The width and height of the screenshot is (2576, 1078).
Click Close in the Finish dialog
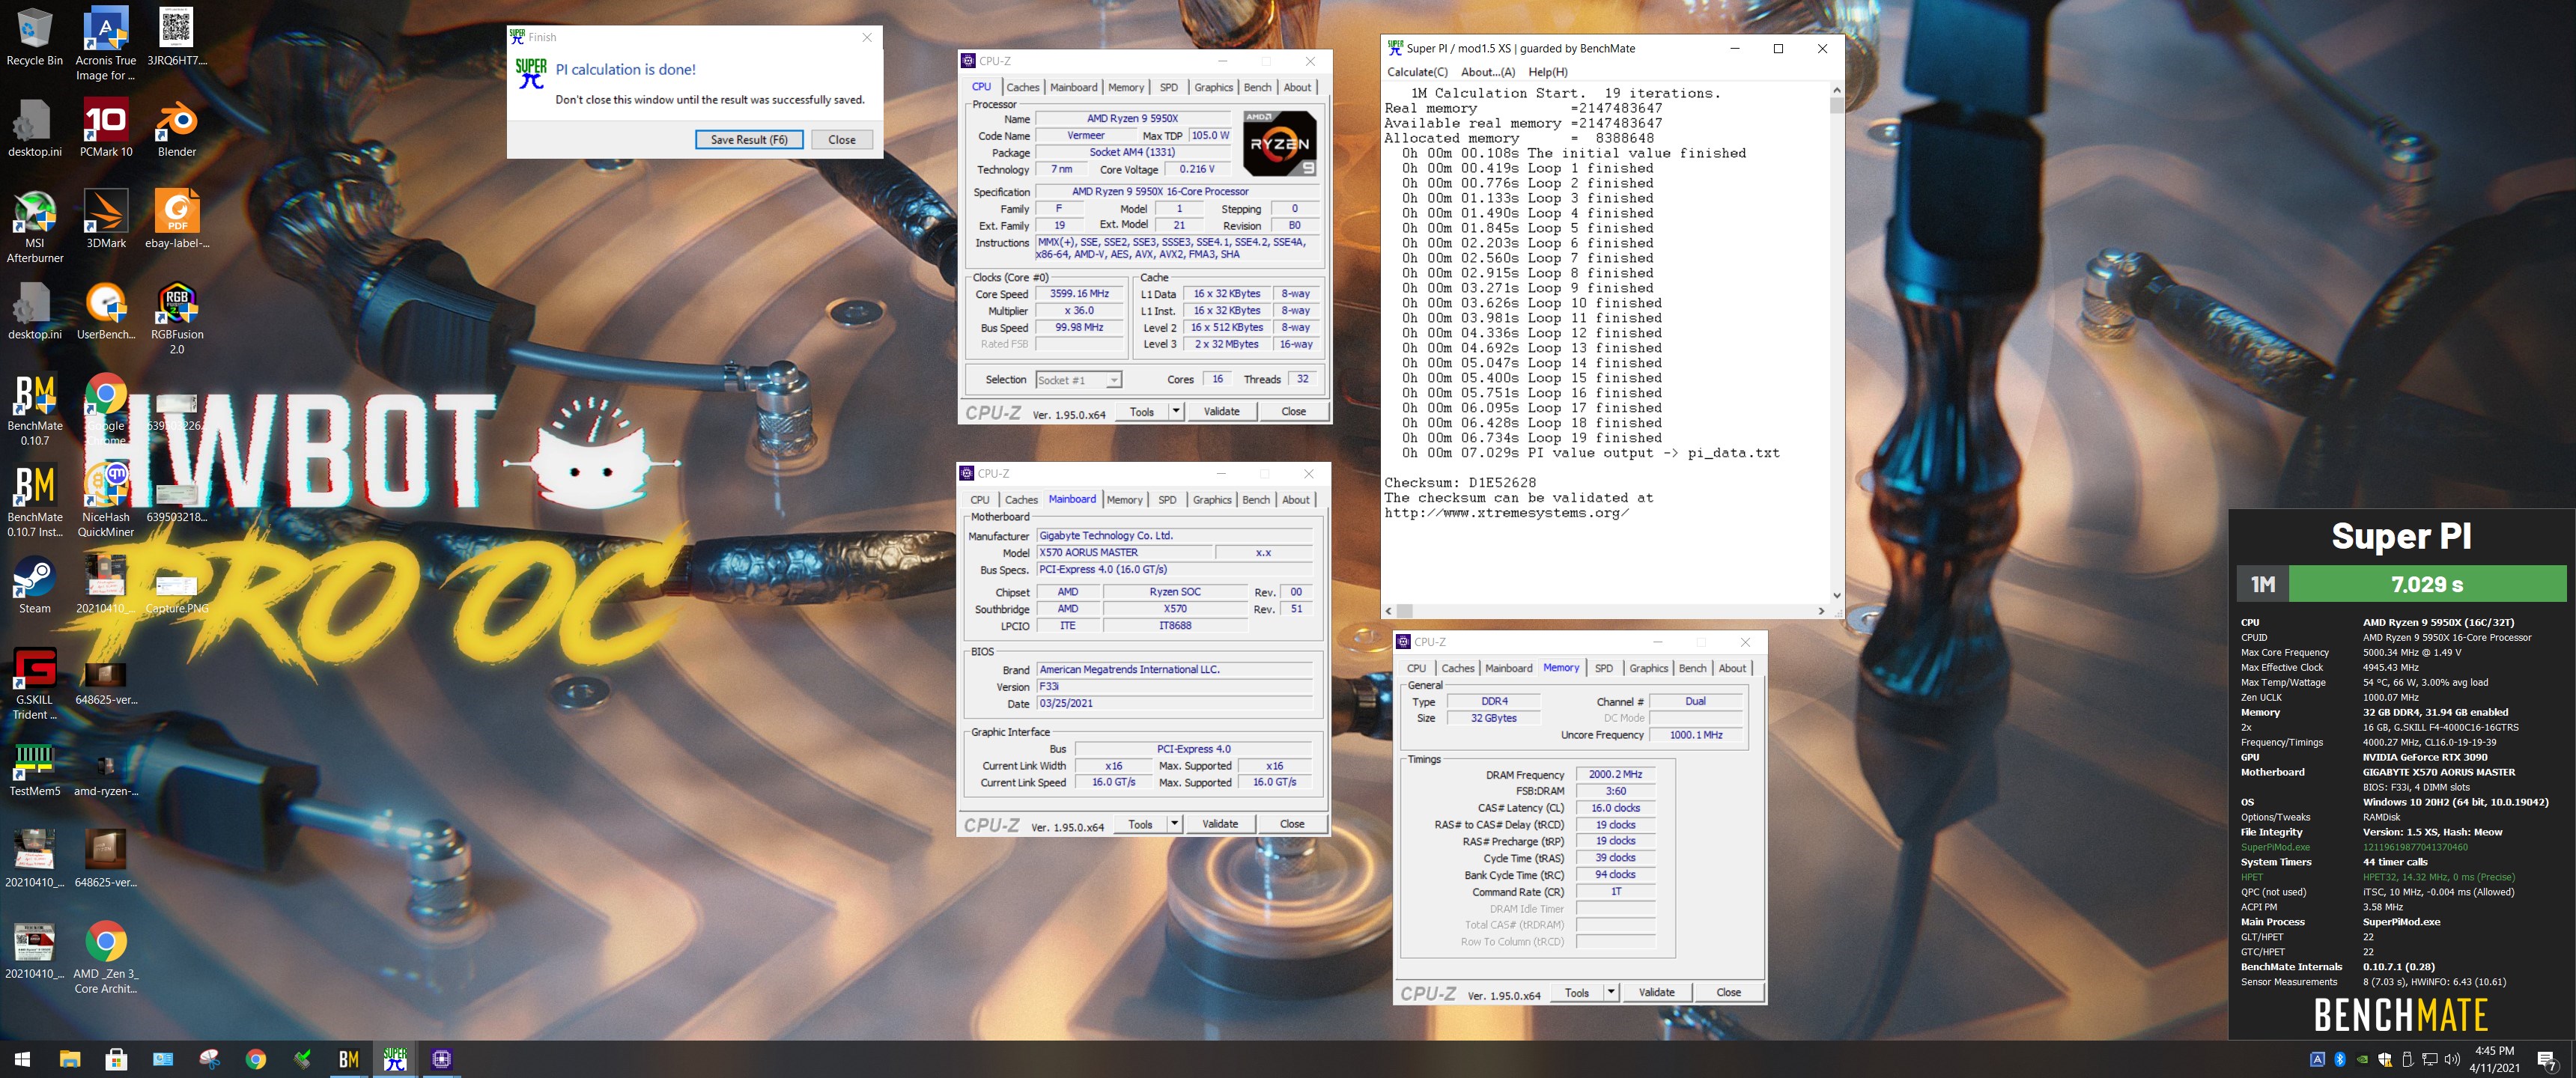(842, 140)
